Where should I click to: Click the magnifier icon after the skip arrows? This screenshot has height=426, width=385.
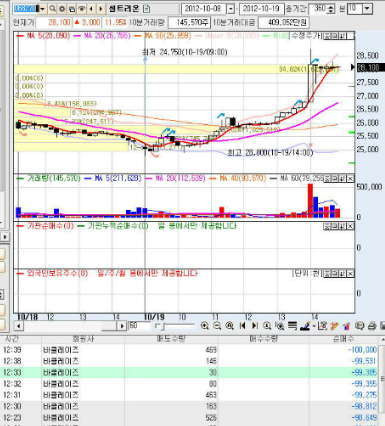tap(267, 326)
